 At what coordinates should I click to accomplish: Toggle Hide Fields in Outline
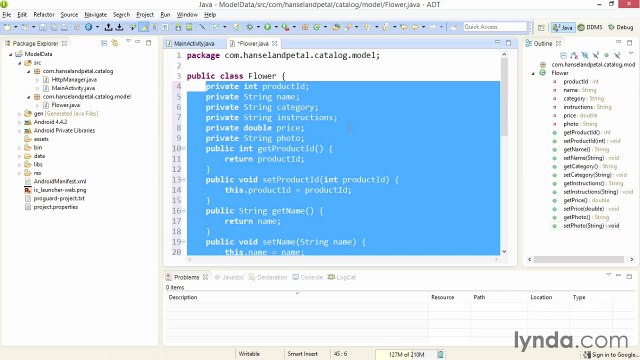[585, 56]
